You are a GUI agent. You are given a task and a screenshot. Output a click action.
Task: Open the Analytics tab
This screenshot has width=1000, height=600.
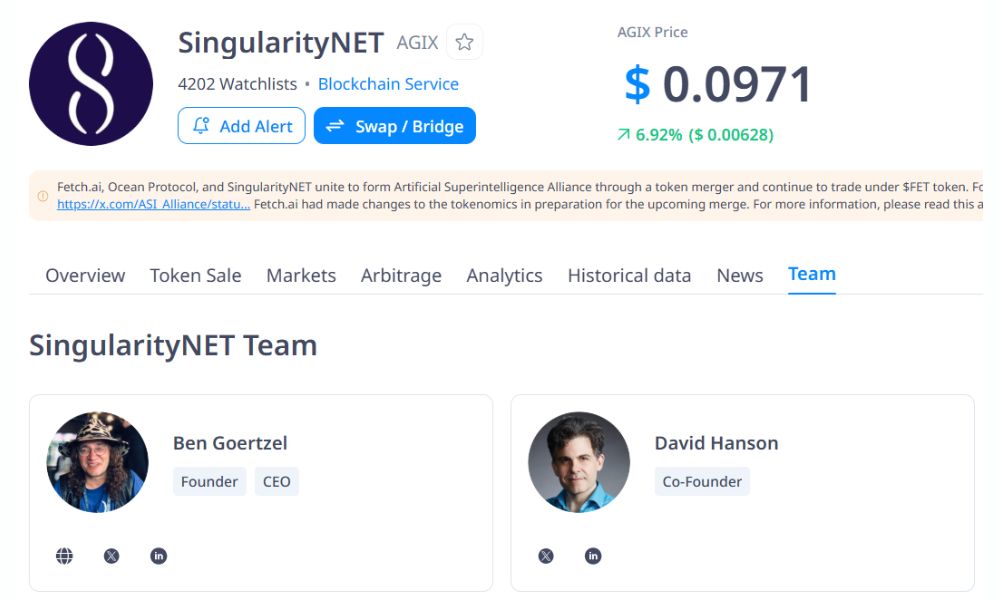point(504,275)
